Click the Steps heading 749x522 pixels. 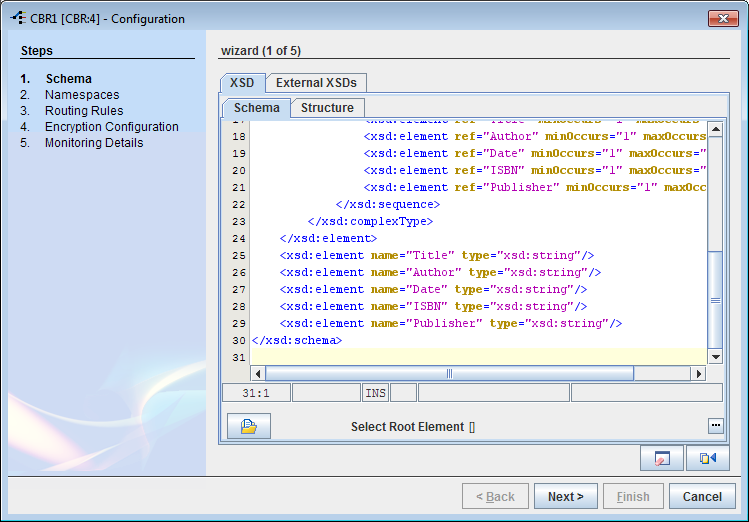37,51
